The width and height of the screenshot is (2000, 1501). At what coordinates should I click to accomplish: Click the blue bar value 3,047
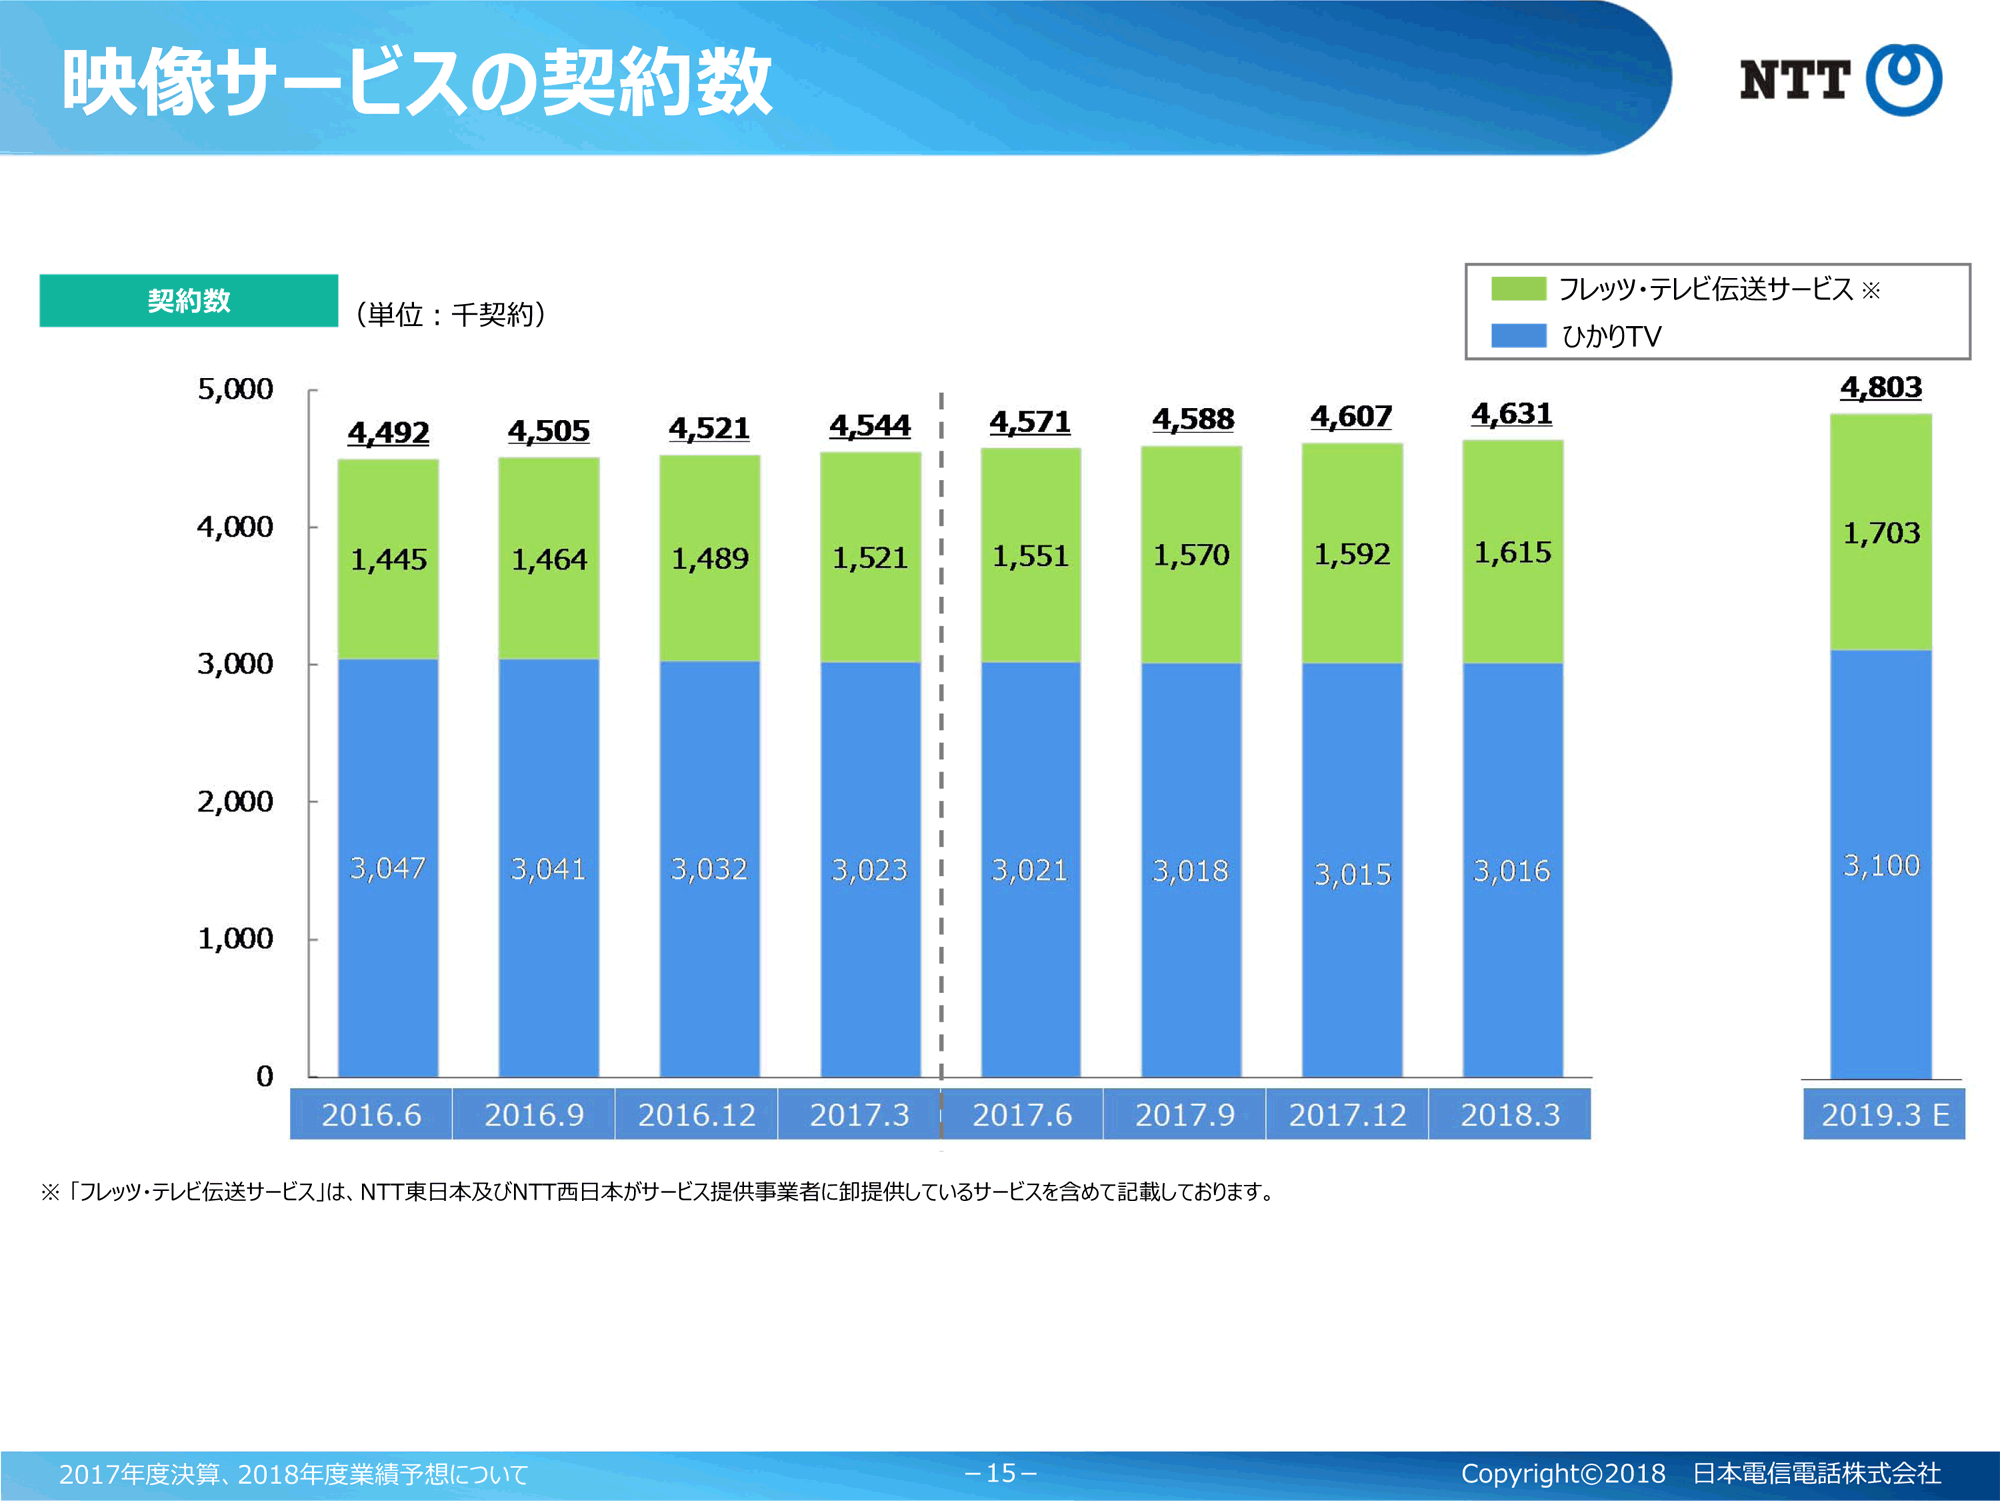pyautogui.click(x=388, y=868)
